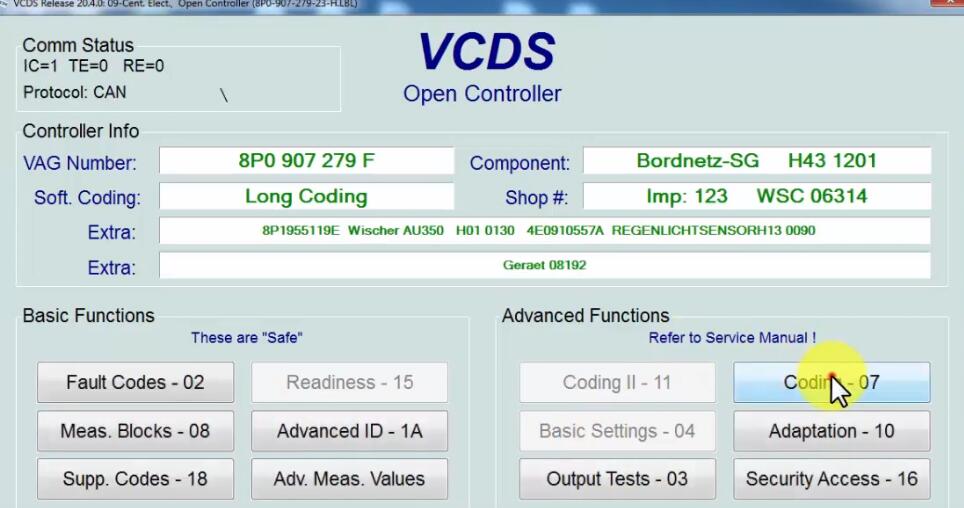Open Security Access - 16
This screenshot has width=964, height=508.
coord(832,479)
